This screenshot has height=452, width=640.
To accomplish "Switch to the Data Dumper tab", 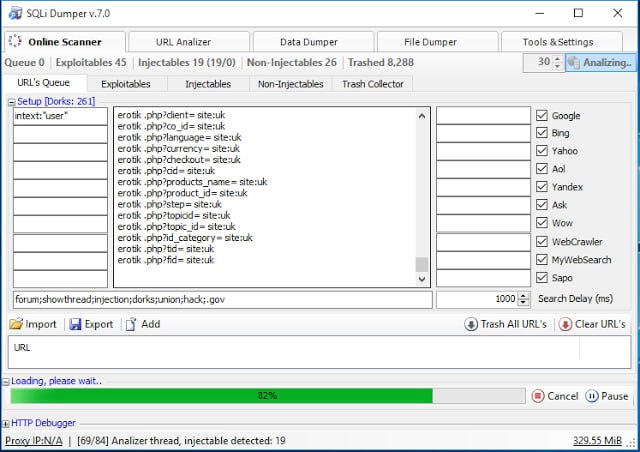I will point(308,42).
